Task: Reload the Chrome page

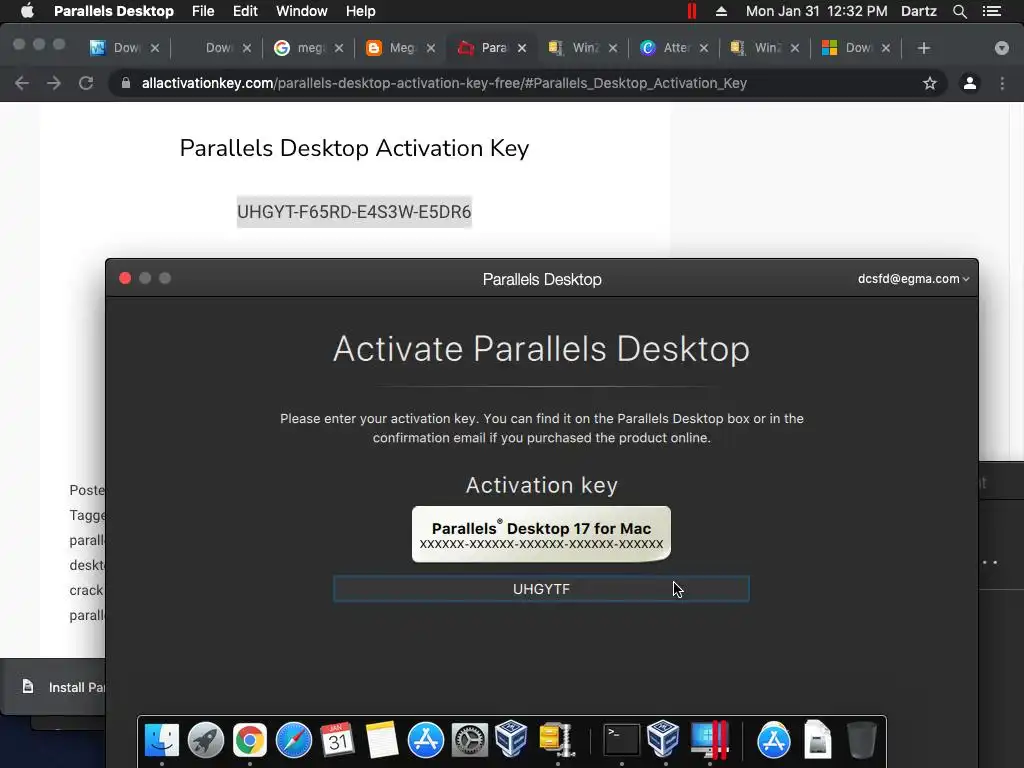Action: click(x=86, y=83)
